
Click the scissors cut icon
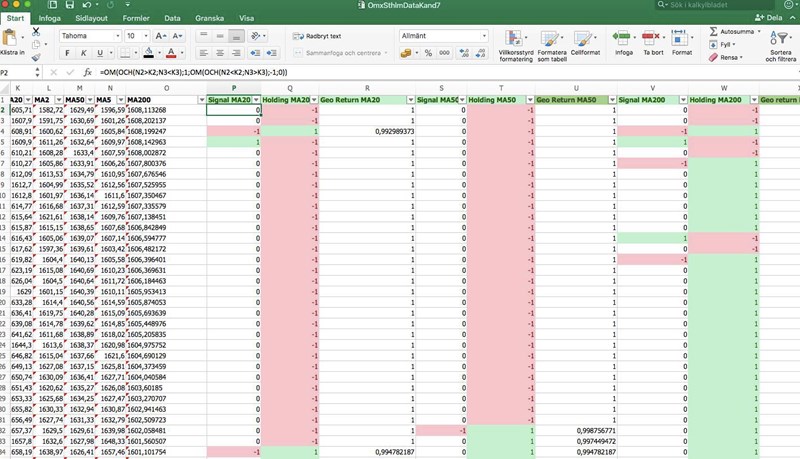pos(37,31)
